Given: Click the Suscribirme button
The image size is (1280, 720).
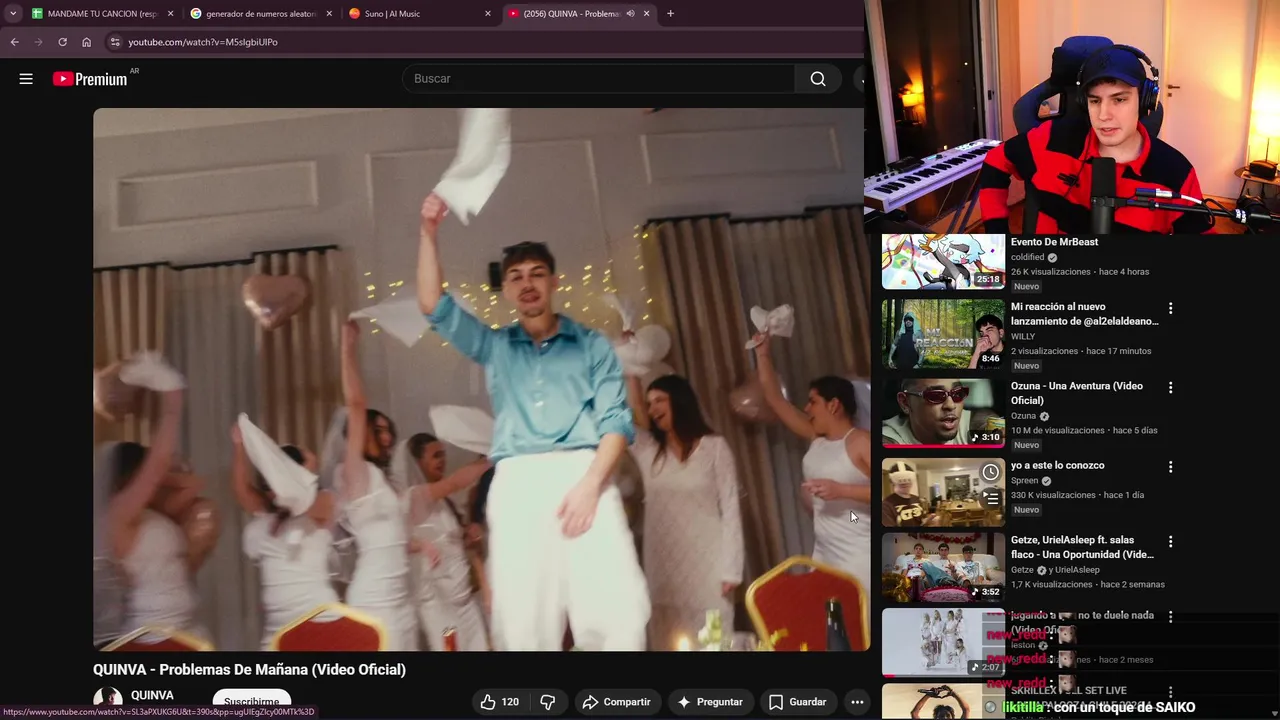Looking at the screenshot, I should (251, 702).
